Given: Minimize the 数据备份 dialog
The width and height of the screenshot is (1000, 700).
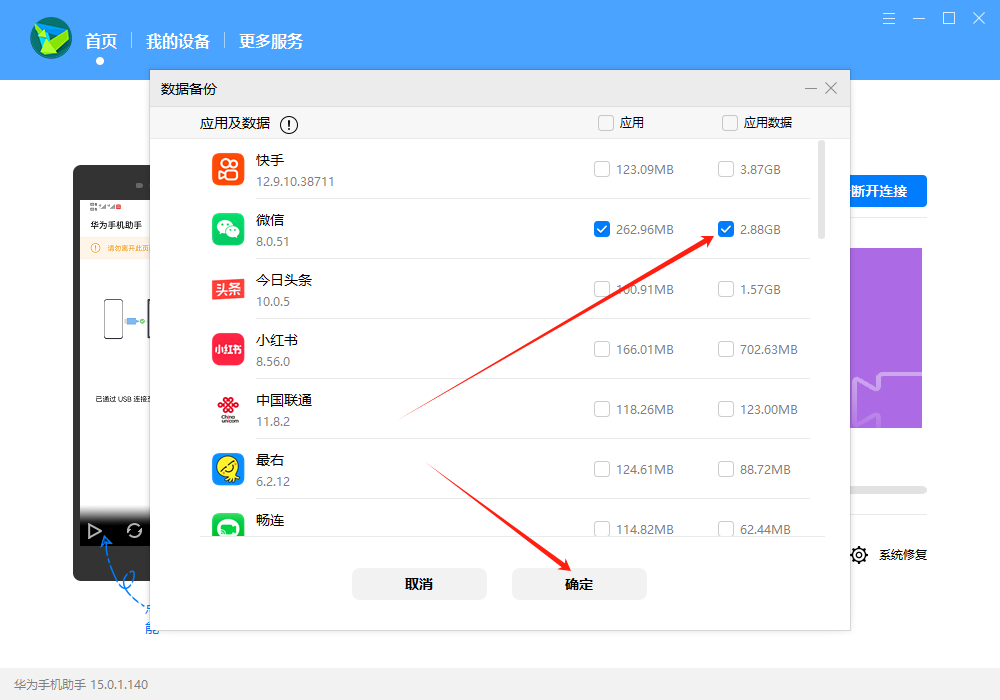Looking at the screenshot, I should point(811,88).
